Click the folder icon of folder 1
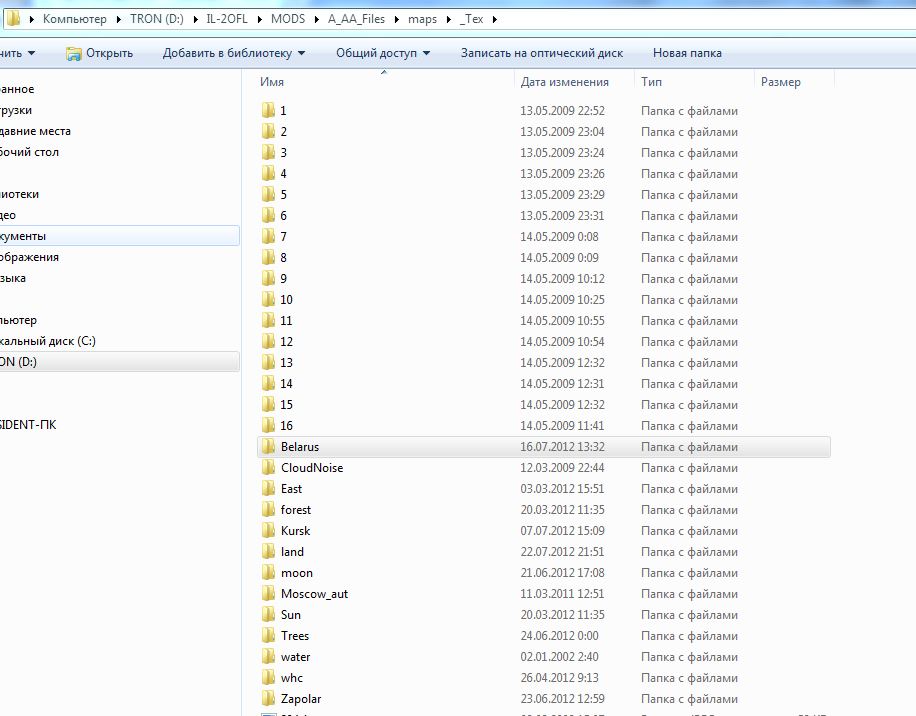Image resolution: width=916 pixels, height=716 pixels. pyautogui.click(x=268, y=110)
